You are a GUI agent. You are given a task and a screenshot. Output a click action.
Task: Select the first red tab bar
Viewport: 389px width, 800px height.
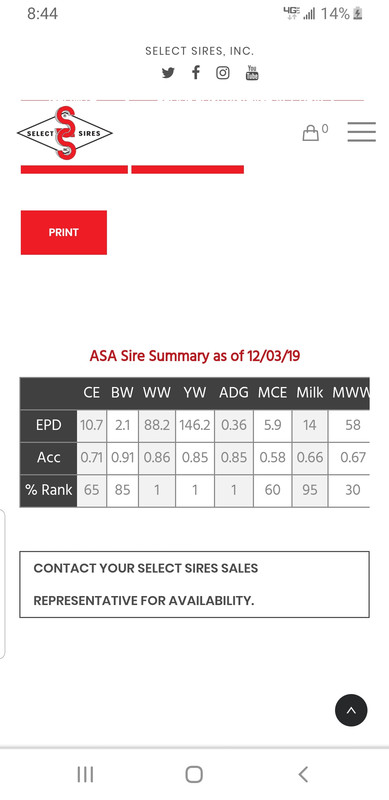pyautogui.click(x=74, y=169)
